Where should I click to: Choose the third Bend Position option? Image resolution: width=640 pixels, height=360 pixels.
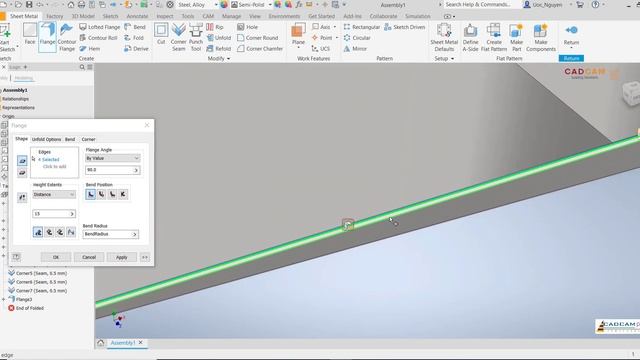(x=112, y=194)
